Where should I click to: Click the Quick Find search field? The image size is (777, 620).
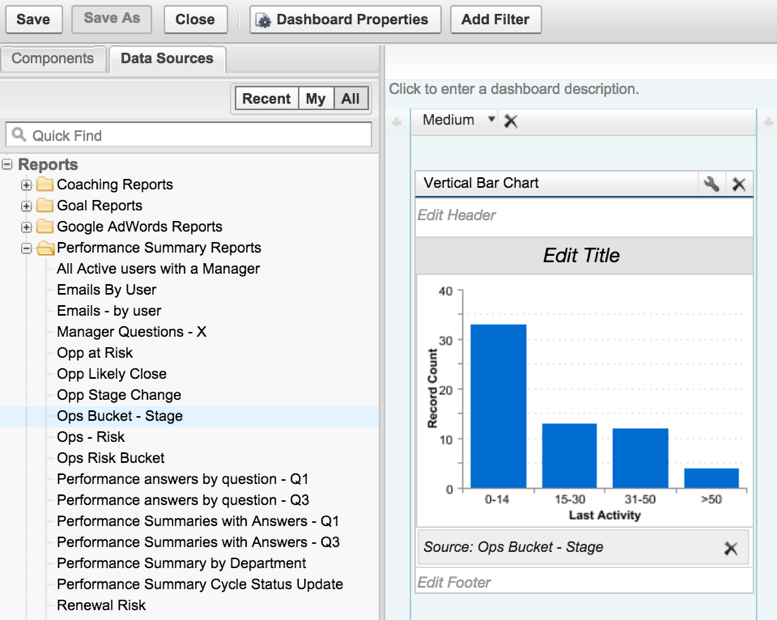pyautogui.click(x=190, y=135)
